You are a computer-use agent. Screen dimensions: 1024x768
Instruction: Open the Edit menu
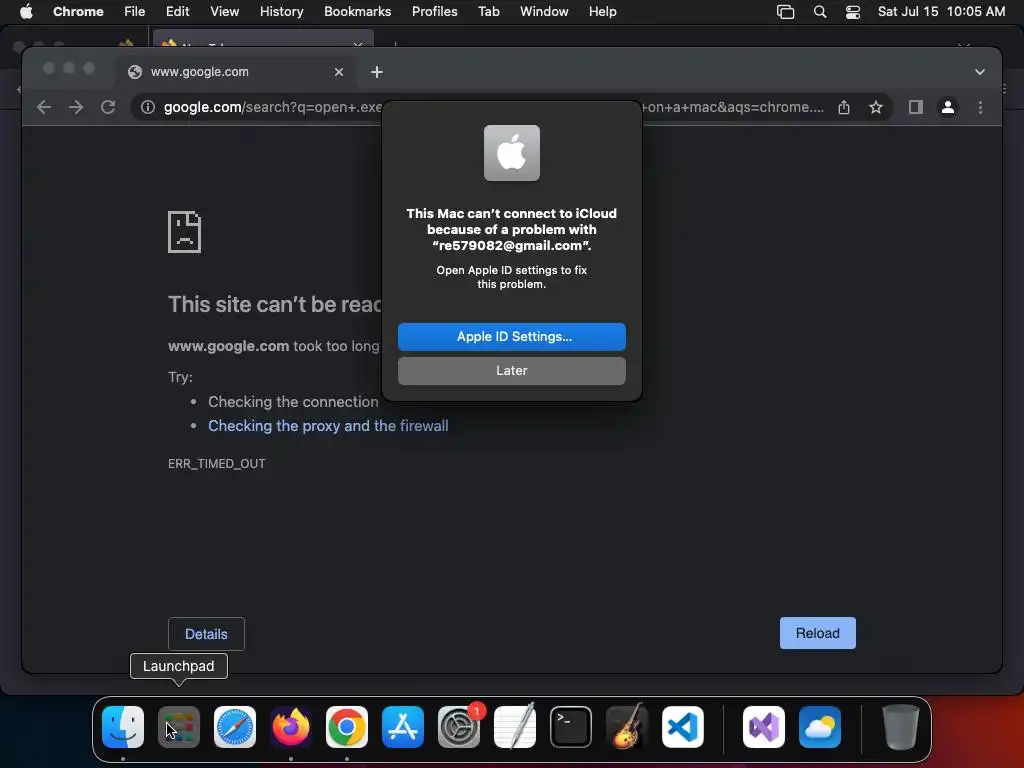(x=177, y=12)
